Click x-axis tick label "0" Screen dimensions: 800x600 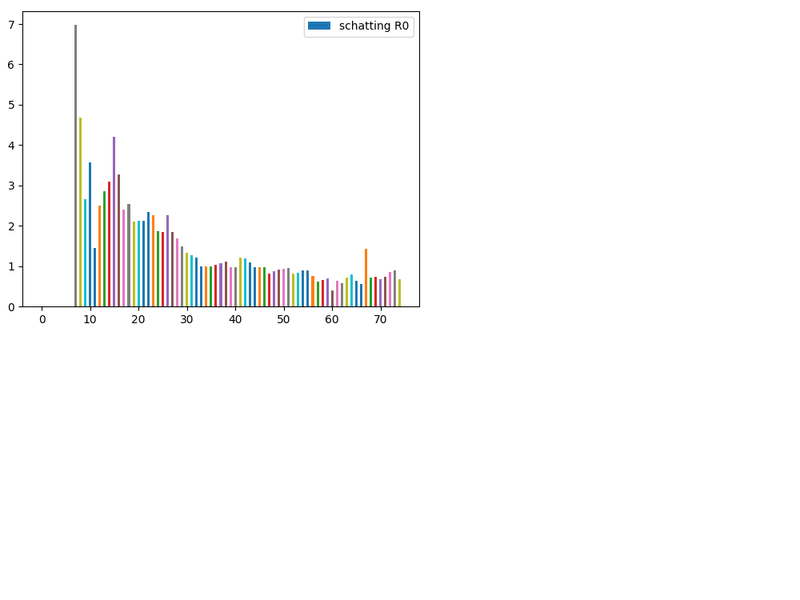coord(42,320)
